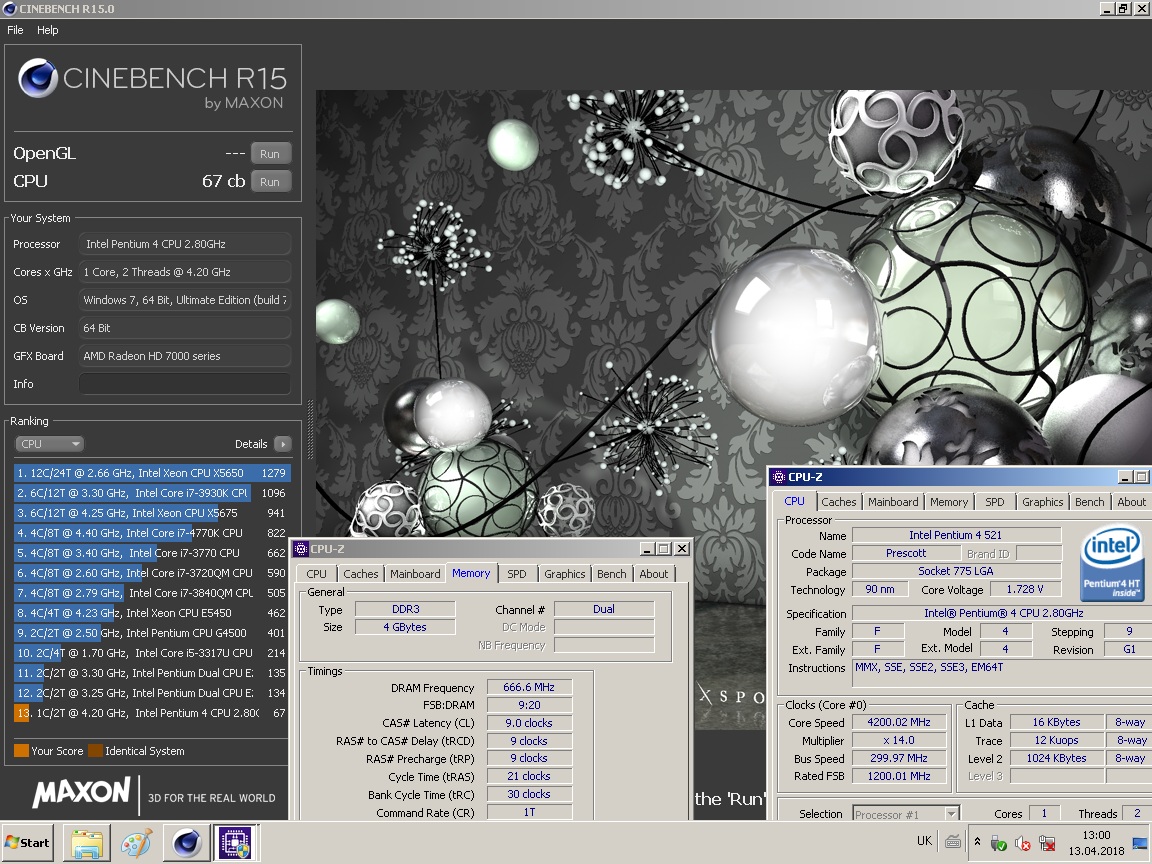Viewport: 1152px width, 864px height.
Task: Switch to CPU tab in Memory CPU-Z window
Action: point(317,574)
